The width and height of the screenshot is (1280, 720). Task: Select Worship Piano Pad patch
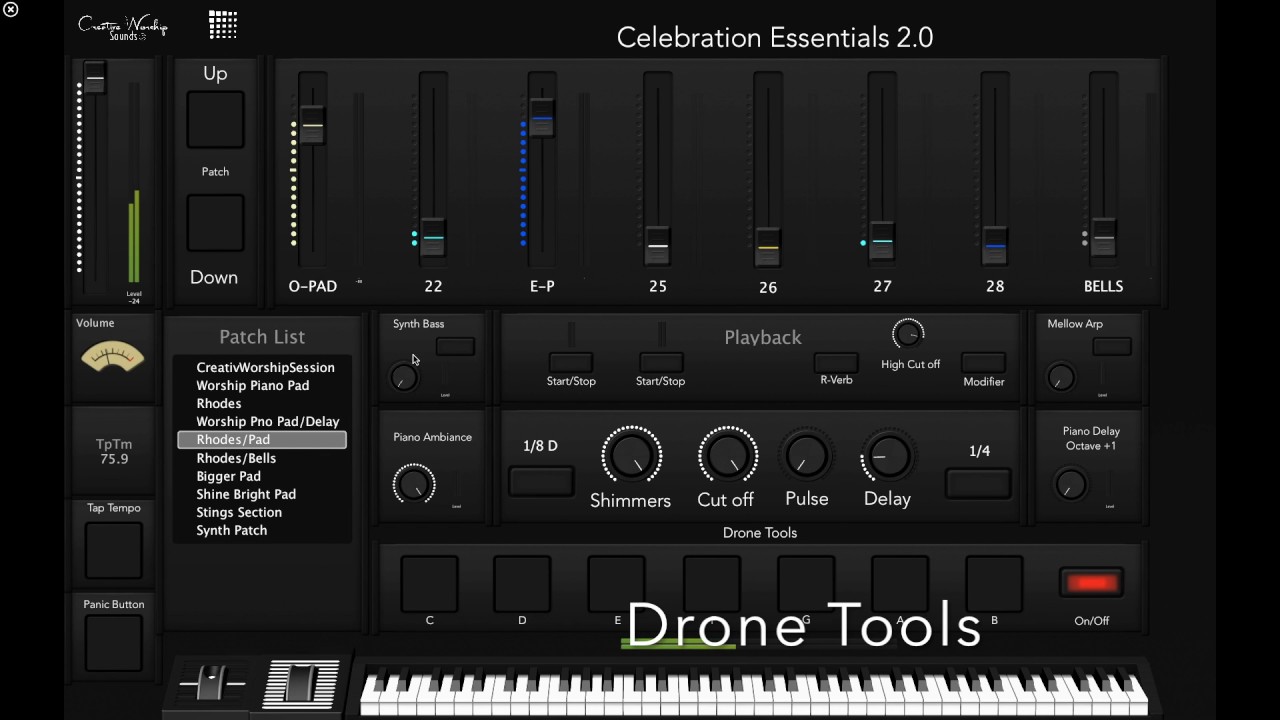click(x=252, y=385)
